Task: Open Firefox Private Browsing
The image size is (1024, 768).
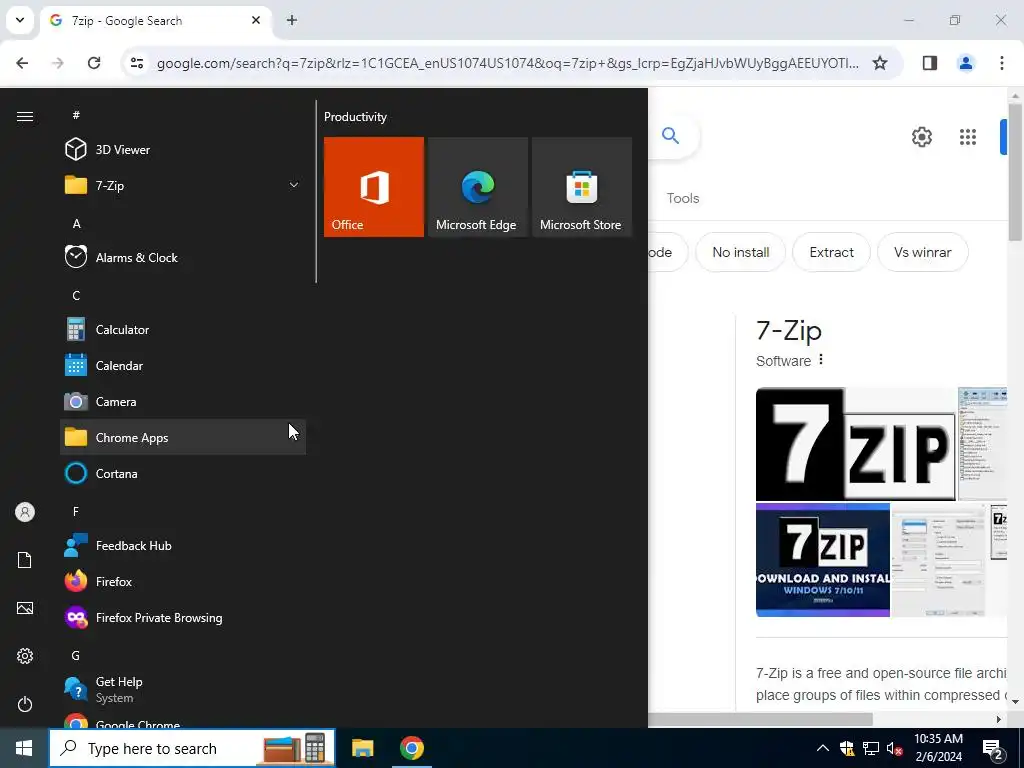Action: 183,618
